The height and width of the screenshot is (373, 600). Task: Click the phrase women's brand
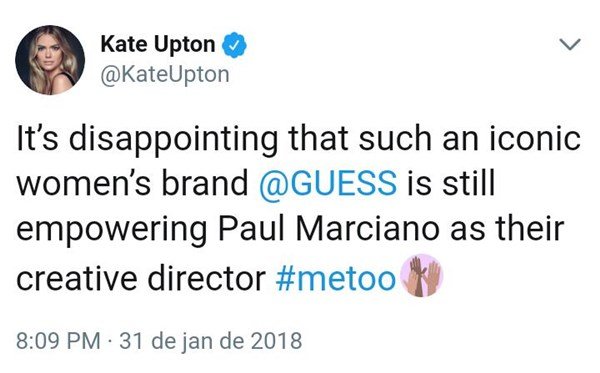132,183
